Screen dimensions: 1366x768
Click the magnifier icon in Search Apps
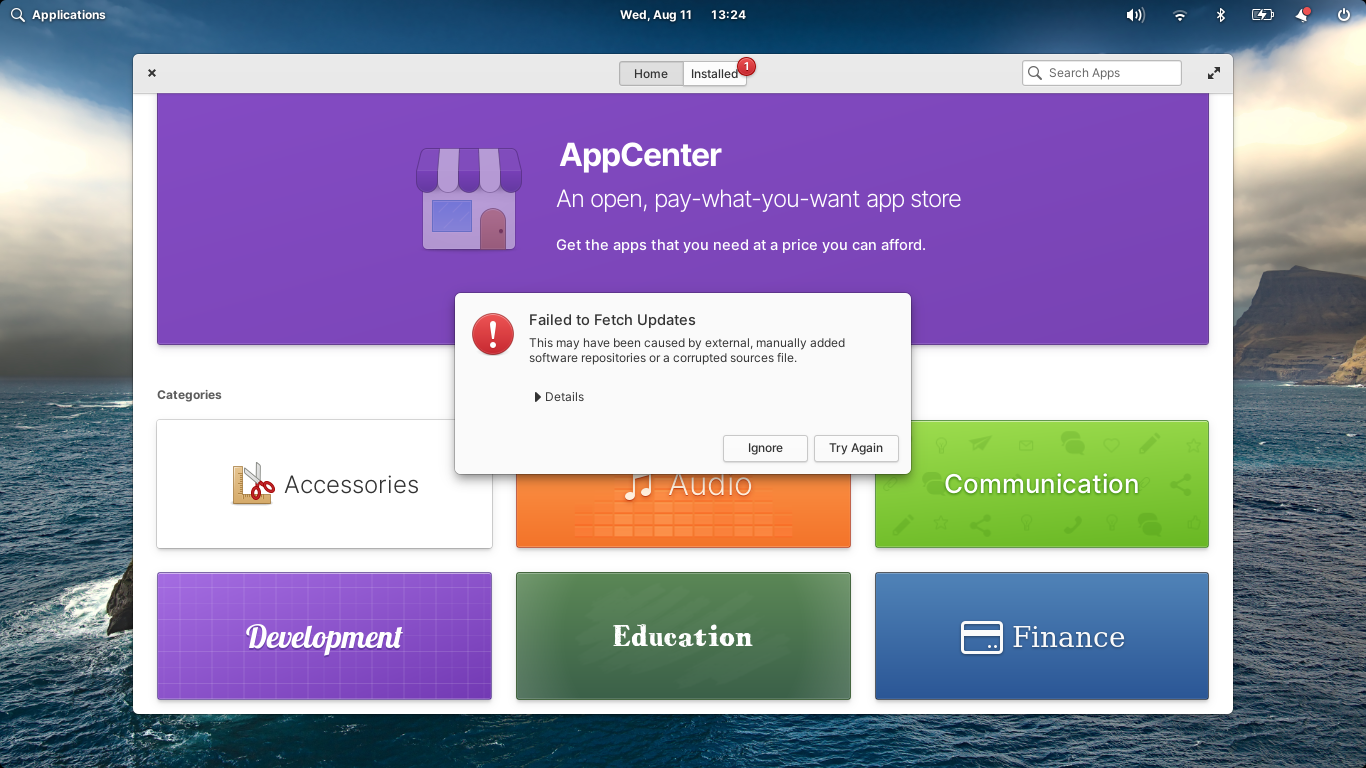tap(1035, 73)
